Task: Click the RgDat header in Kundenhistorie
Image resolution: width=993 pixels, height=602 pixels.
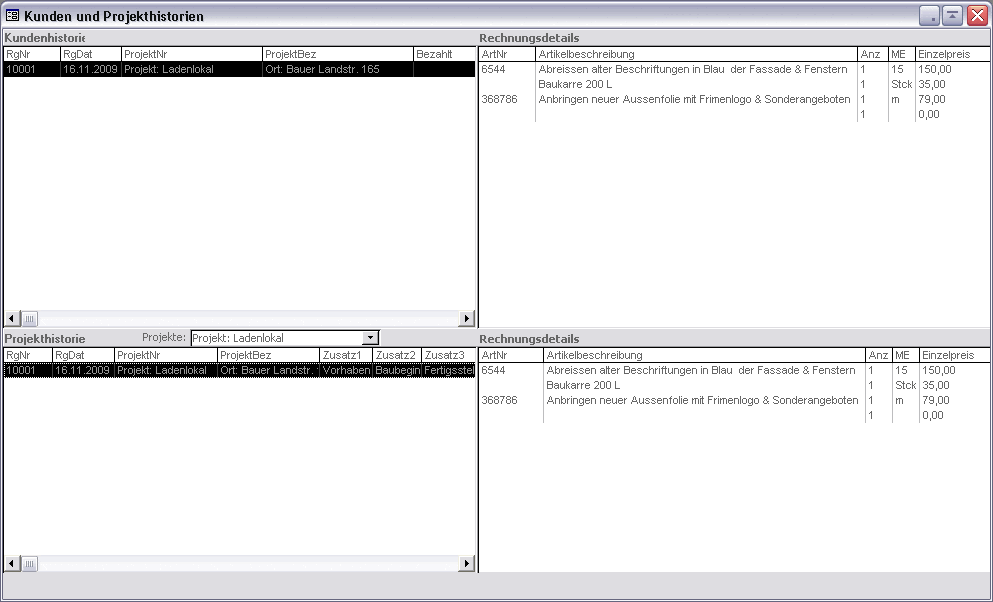Action: [x=90, y=54]
